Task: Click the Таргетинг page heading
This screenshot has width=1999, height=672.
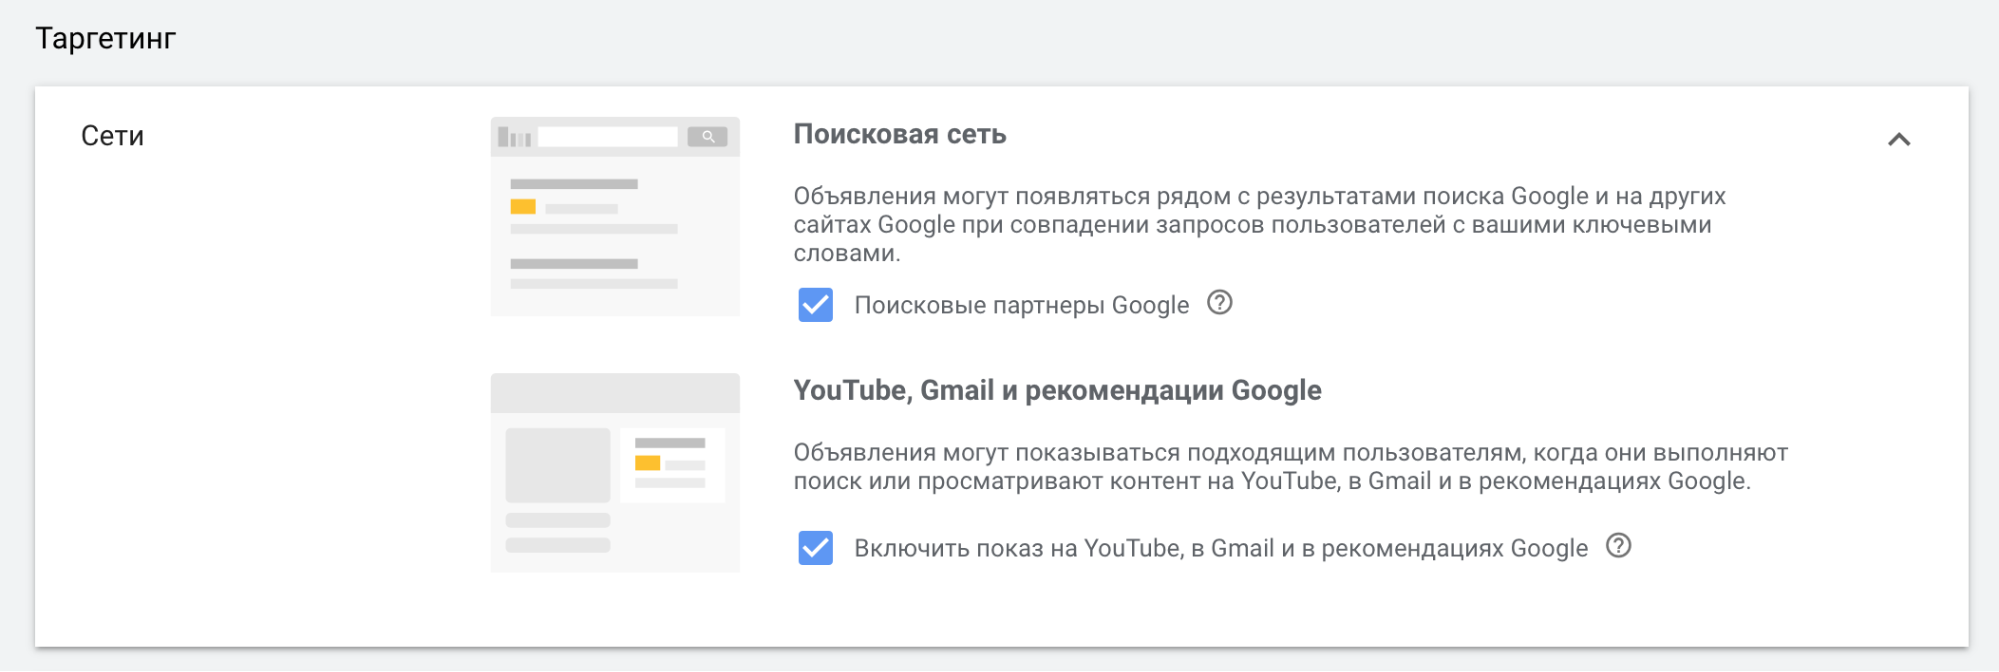Action: click(x=106, y=38)
